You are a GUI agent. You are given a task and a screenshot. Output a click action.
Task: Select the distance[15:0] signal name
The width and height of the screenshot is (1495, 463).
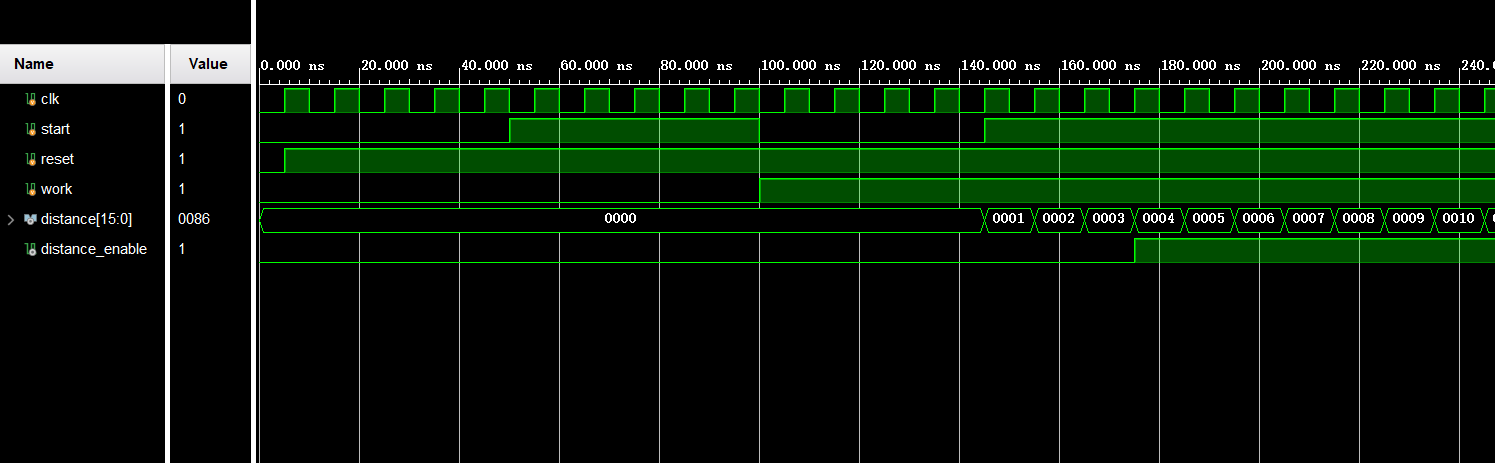click(86, 219)
